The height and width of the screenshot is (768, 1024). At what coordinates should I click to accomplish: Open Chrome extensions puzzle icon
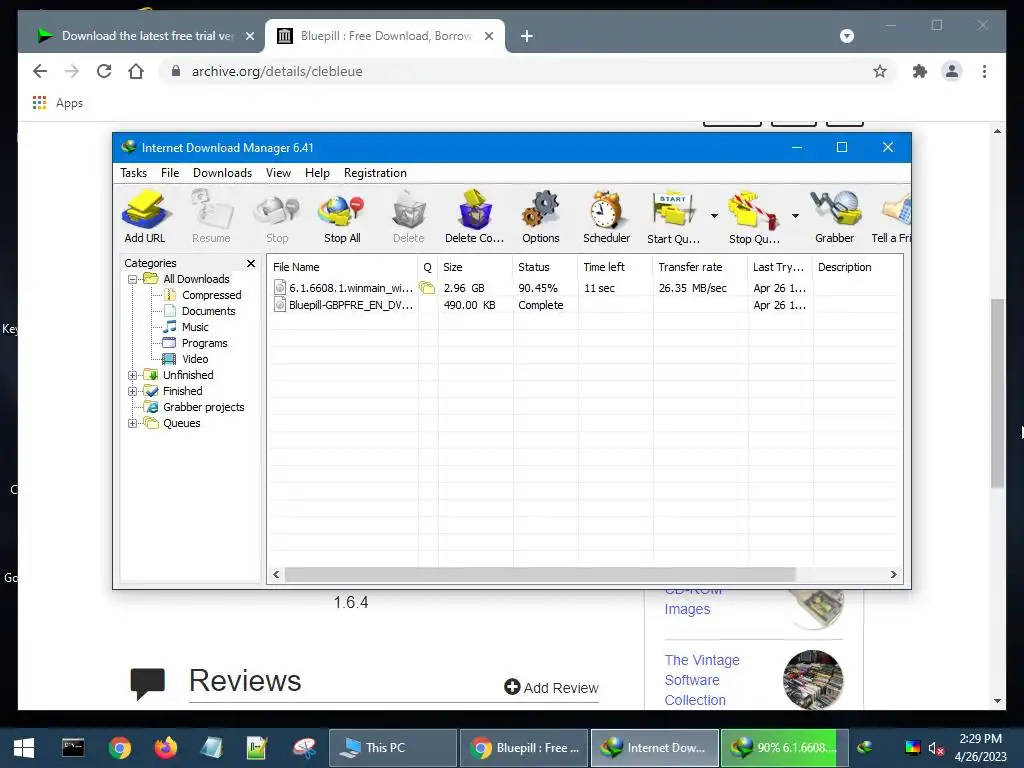click(x=920, y=71)
